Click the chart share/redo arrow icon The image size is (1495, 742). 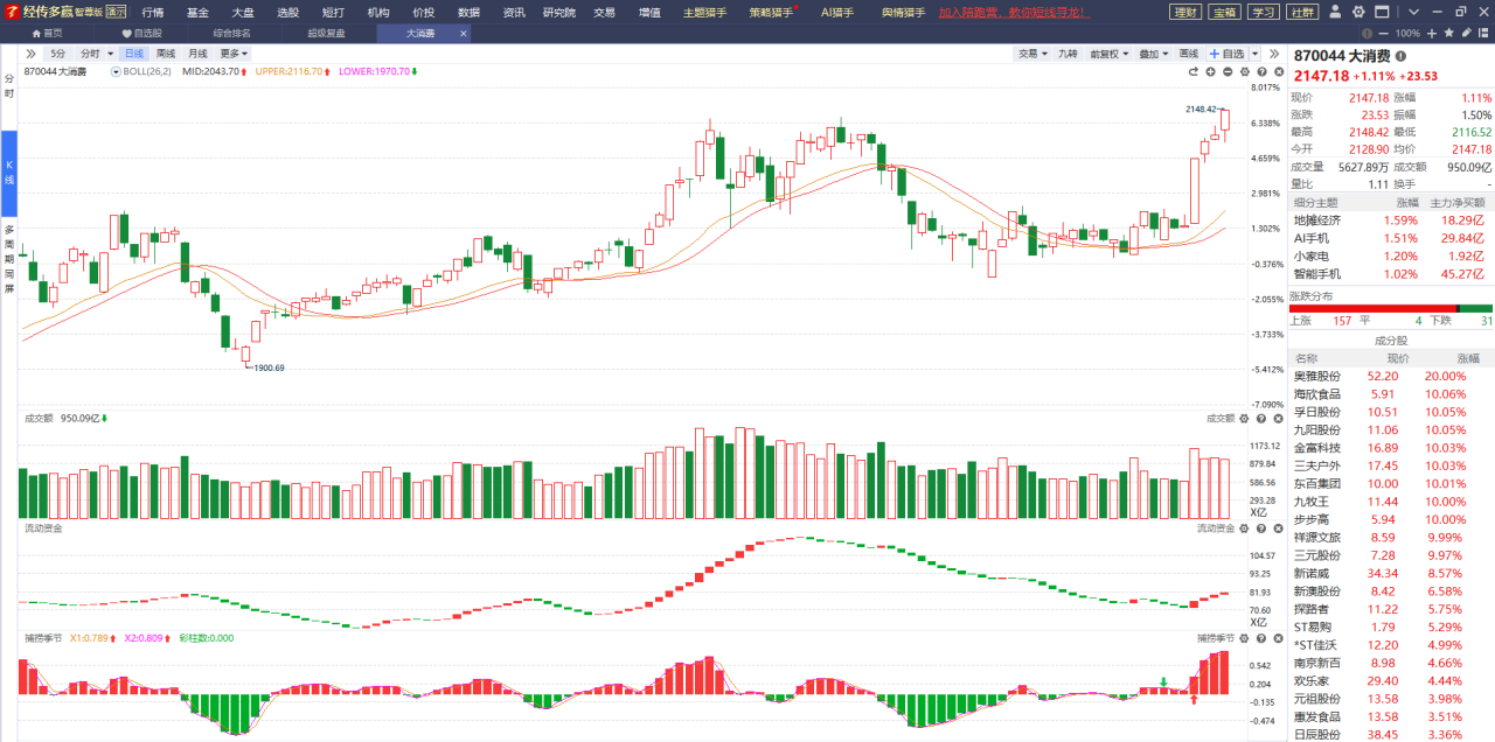1193,72
